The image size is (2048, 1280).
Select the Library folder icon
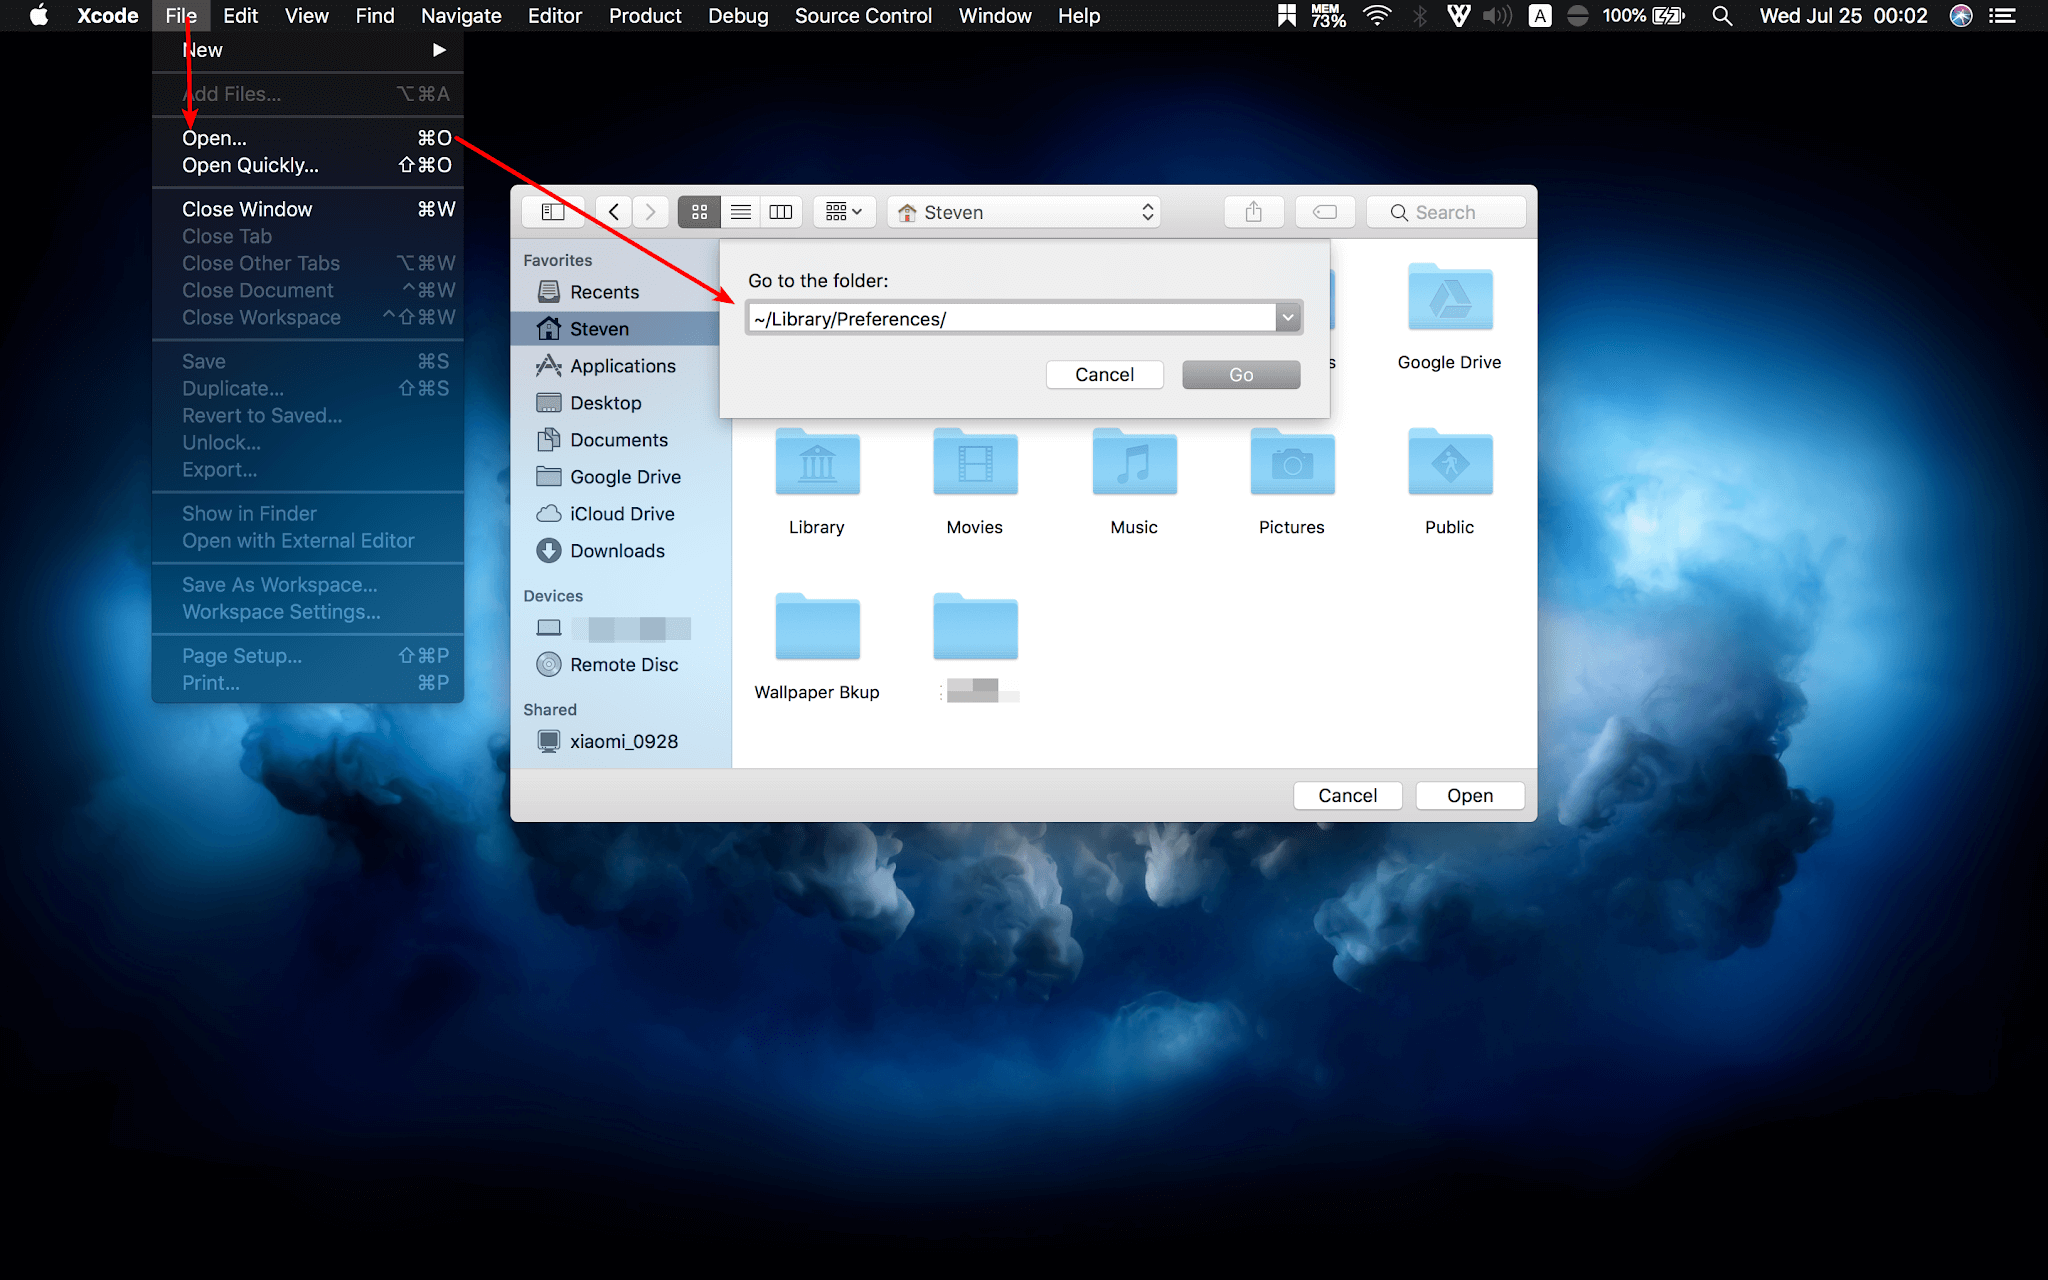point(817,464)
